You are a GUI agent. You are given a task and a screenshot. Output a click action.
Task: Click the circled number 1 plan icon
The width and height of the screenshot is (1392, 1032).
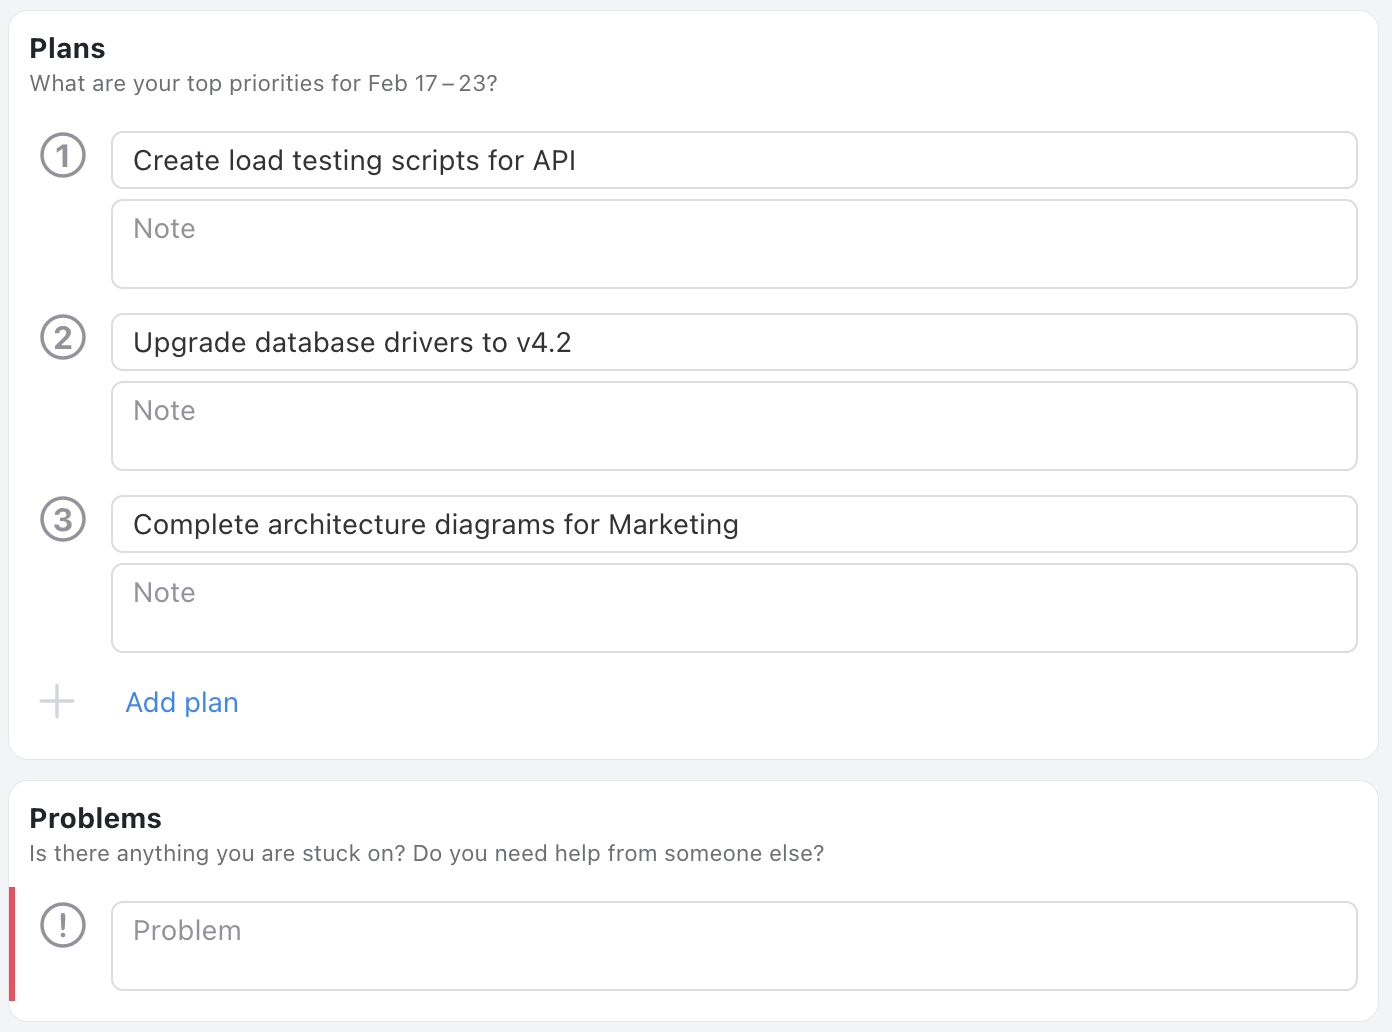63,156
